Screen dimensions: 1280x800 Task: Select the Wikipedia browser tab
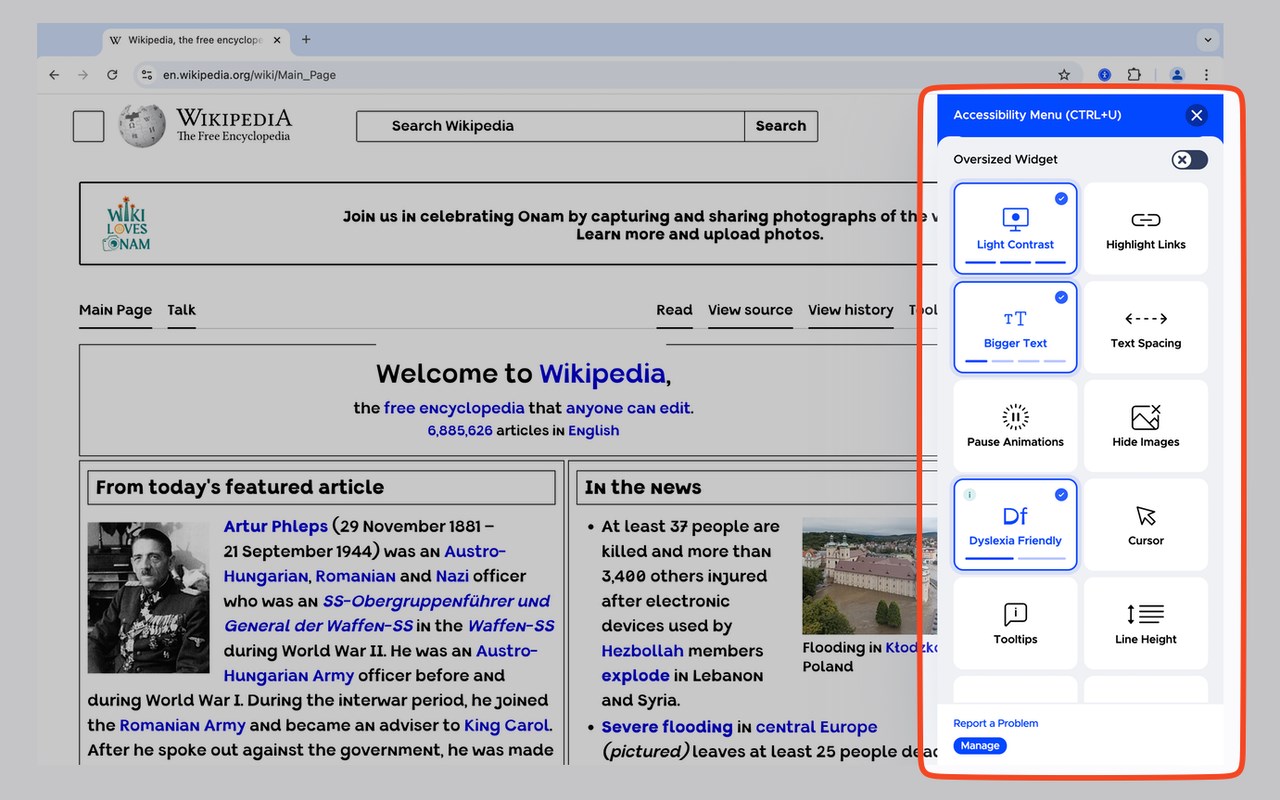point(196,40)
